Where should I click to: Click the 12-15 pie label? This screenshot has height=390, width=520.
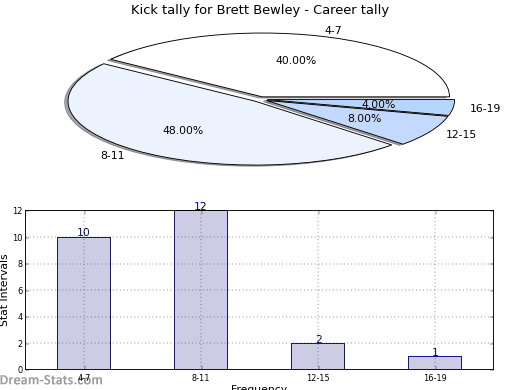point(461,134)
